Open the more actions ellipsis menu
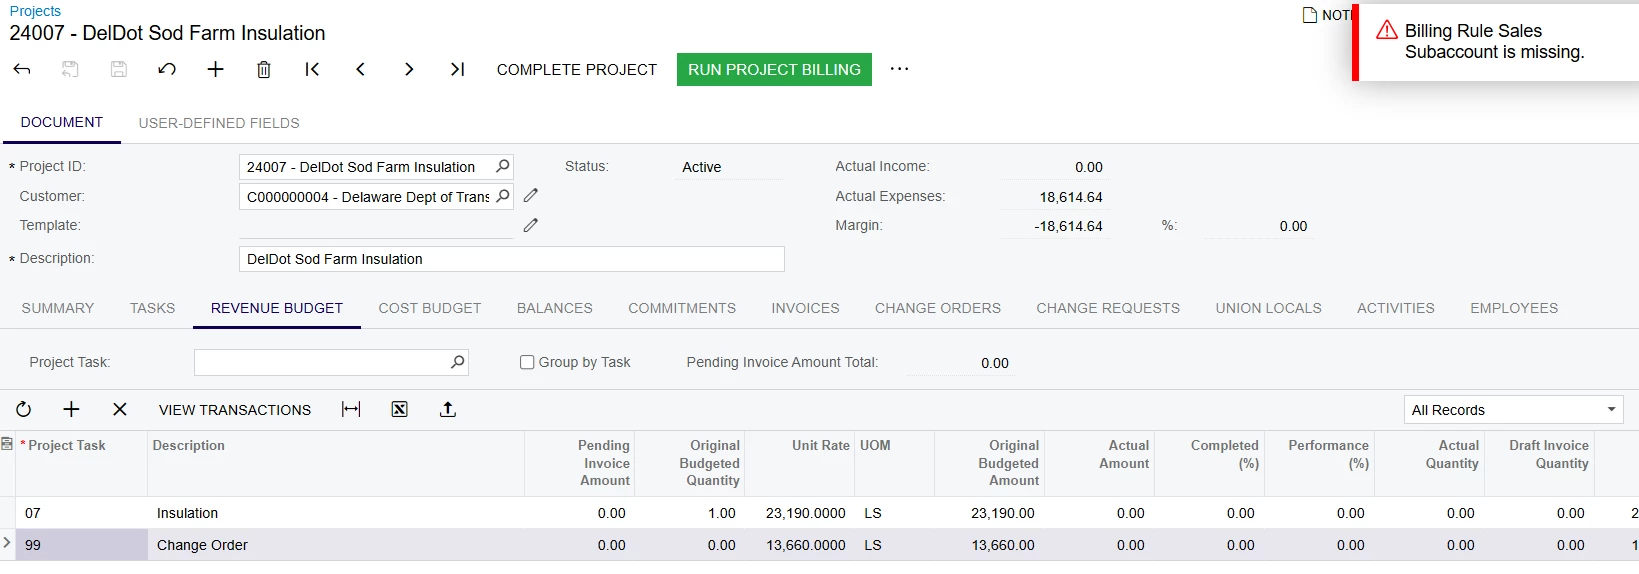Viewport: 1639px width, 574px height. pos(899,69)
